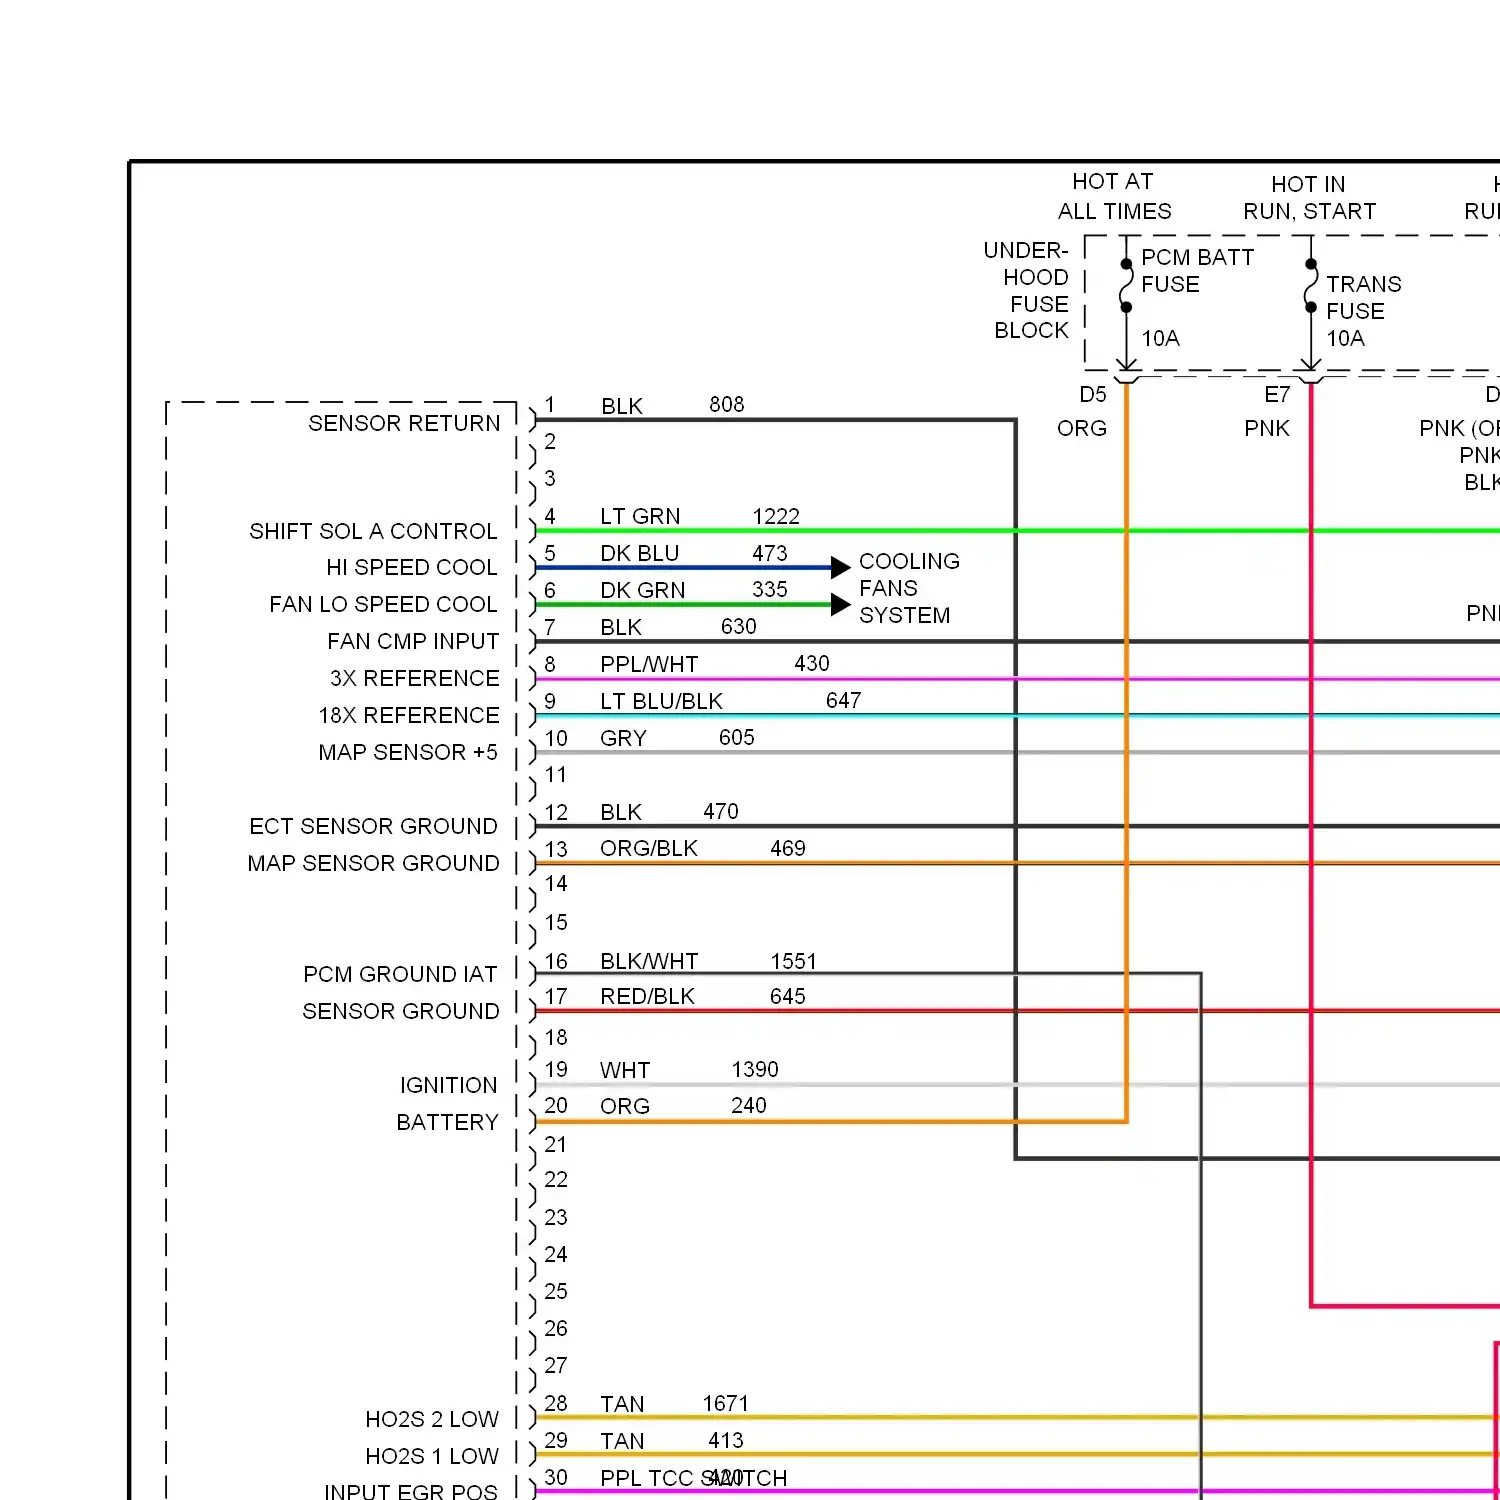
Task: Click the ECT SENSOR GROUND label
Action: point(373,826)
